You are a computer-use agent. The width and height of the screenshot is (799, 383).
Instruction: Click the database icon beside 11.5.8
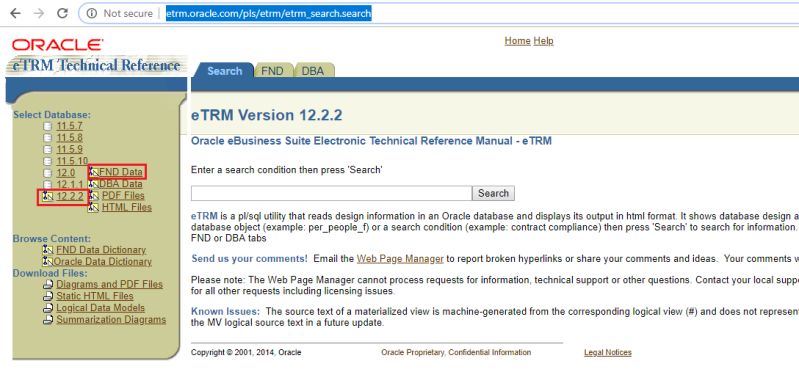click(47, 138)
